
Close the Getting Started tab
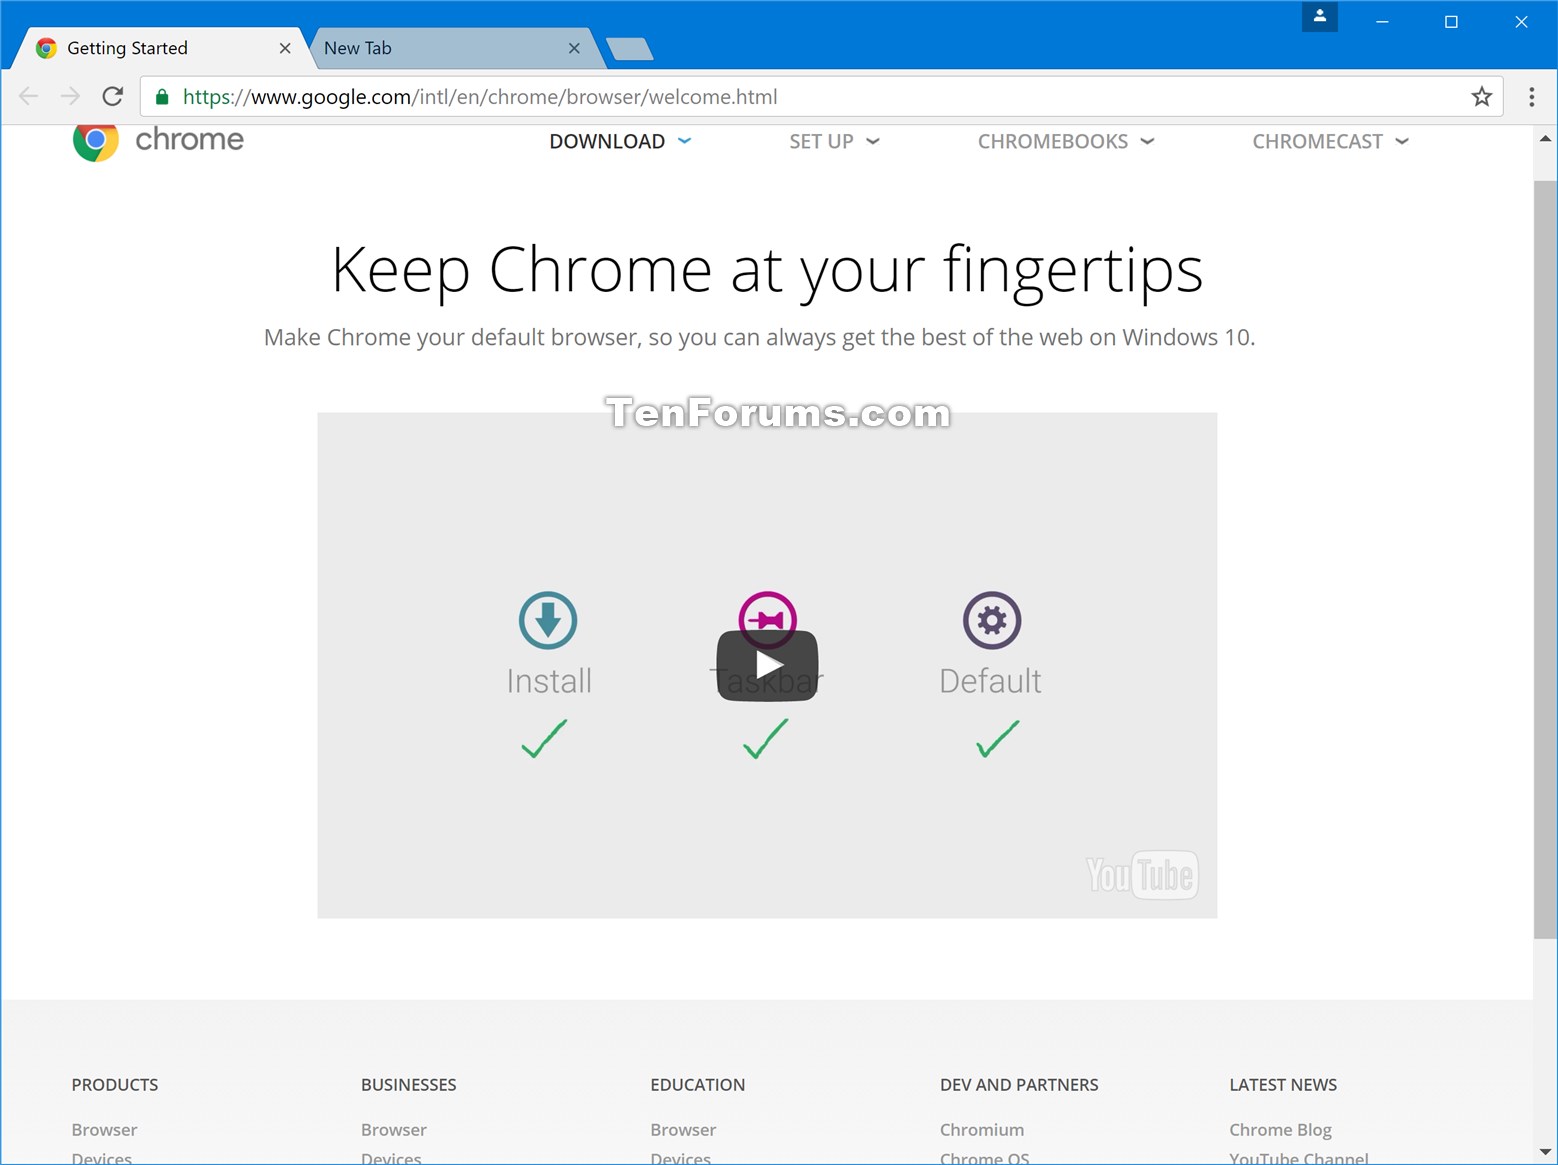point(285,48)
